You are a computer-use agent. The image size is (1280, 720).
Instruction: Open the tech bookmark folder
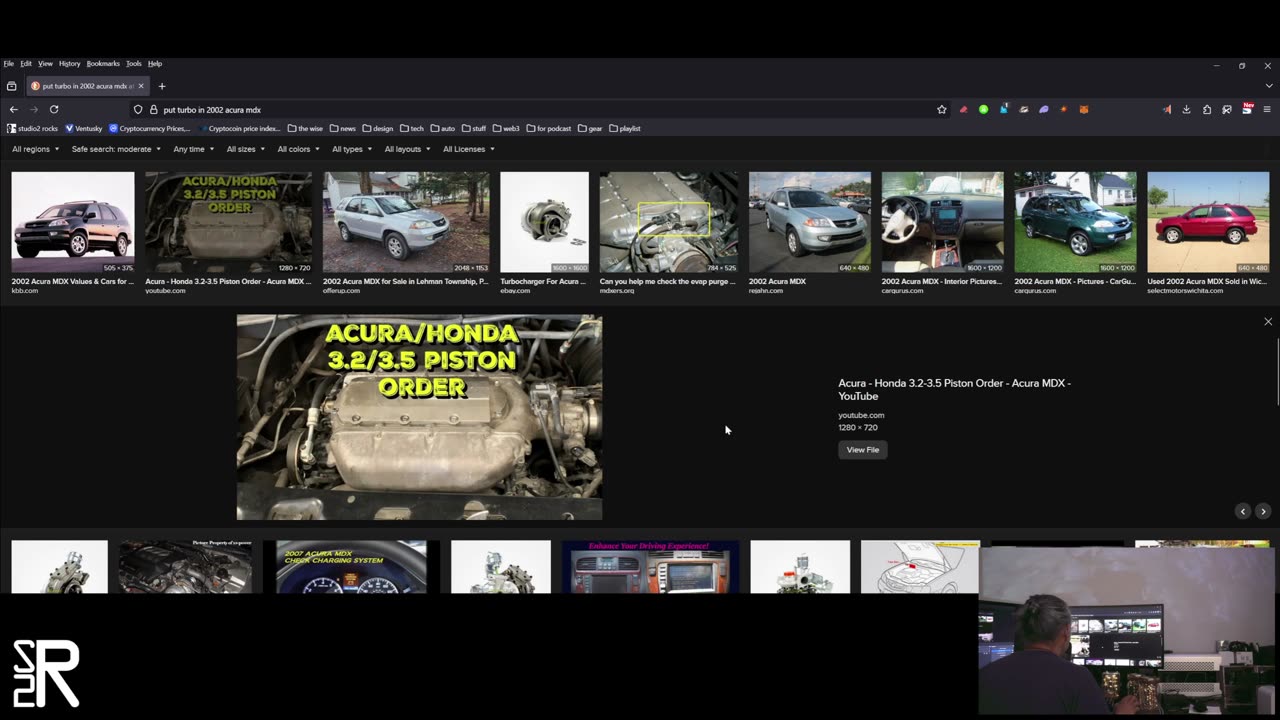412,128
